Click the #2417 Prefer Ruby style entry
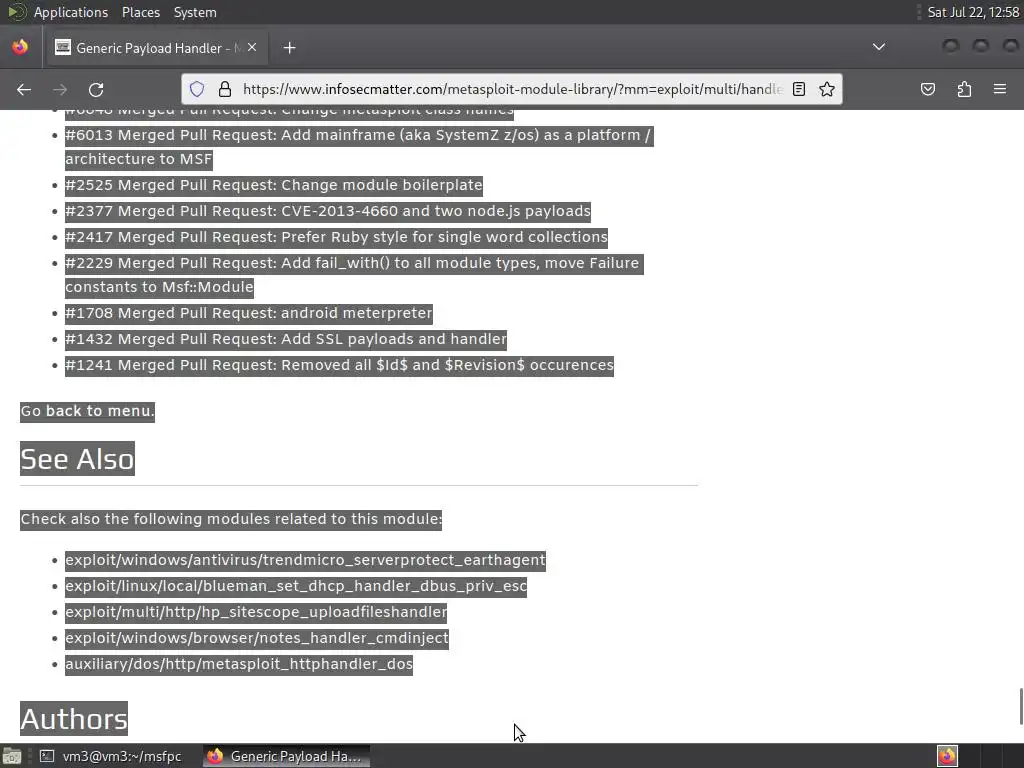1024x768 pixels. (x=336, y=237)
